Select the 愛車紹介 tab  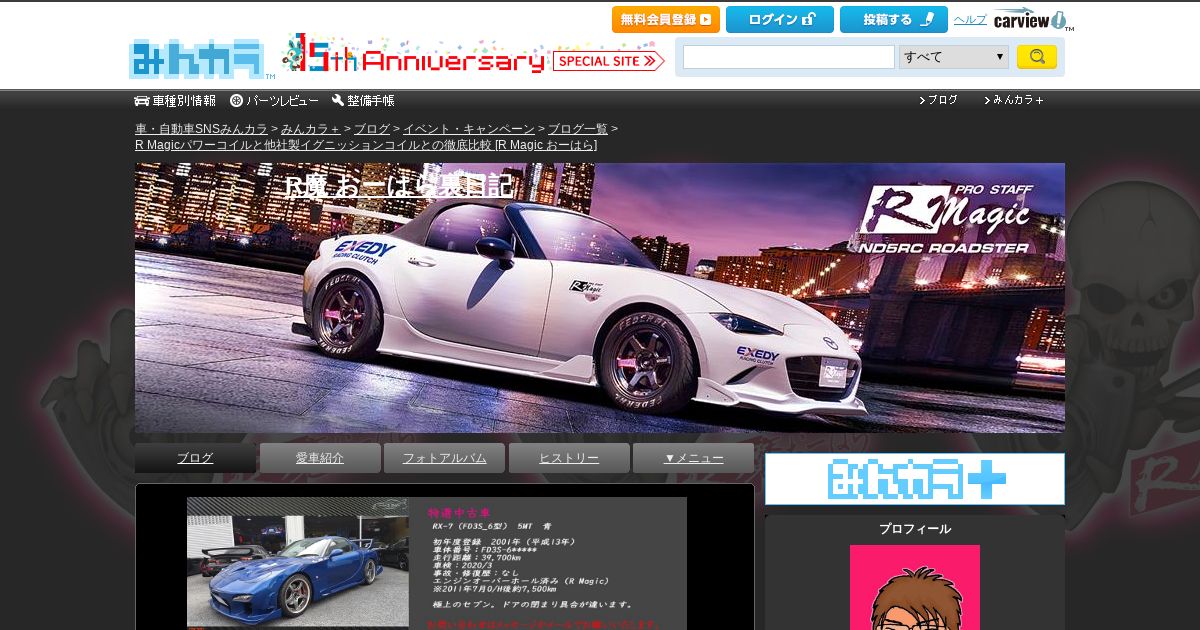coord(320,458)
